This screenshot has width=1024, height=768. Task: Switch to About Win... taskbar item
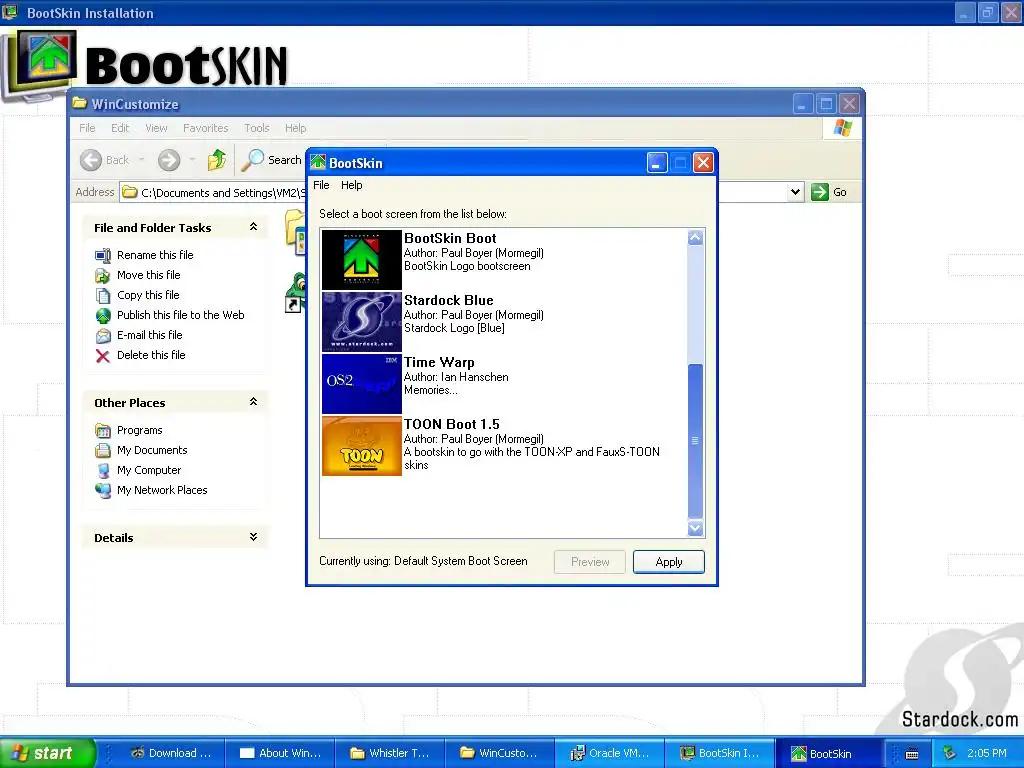[x=281, y=753]
